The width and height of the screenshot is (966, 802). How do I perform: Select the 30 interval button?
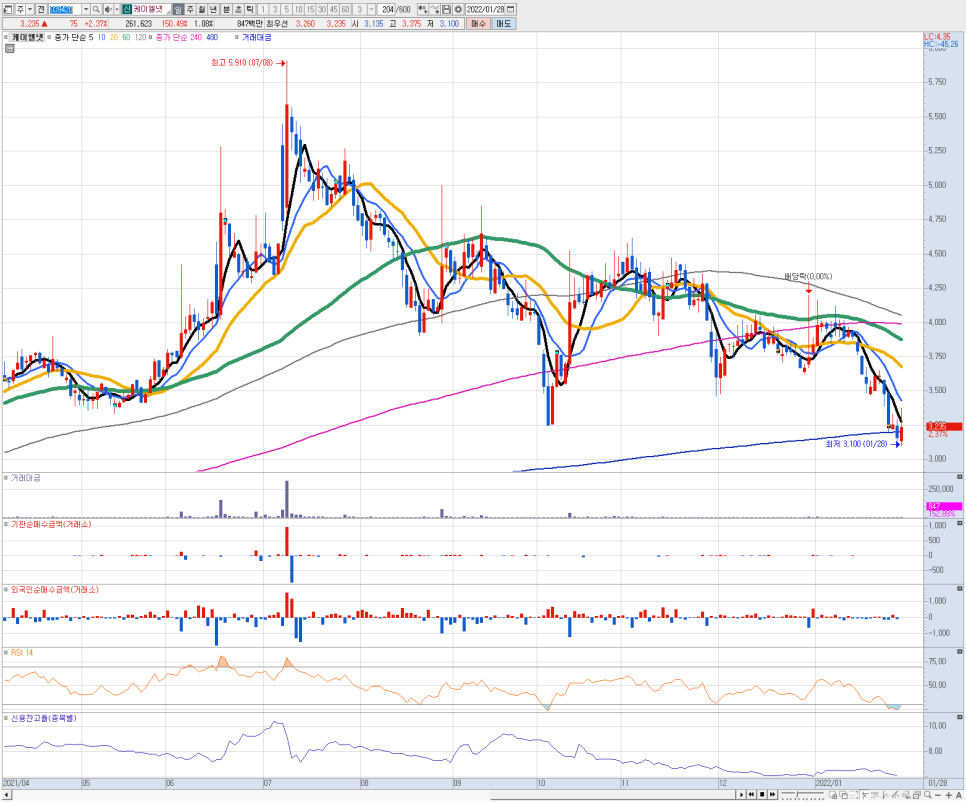tap(322, 9)
